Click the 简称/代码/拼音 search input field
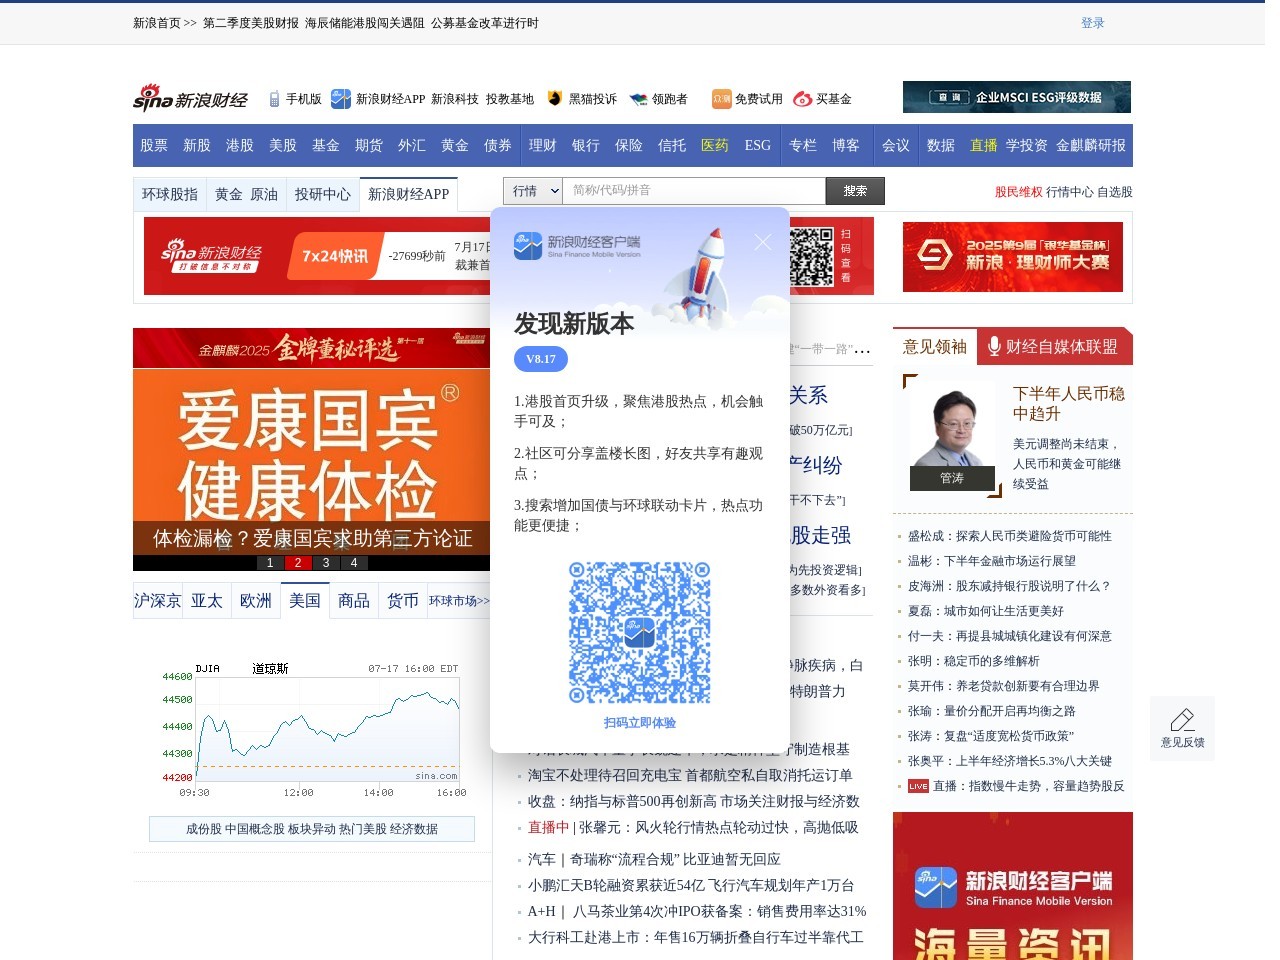This screenshot has height=960, width=1280. tap(695, 190)
